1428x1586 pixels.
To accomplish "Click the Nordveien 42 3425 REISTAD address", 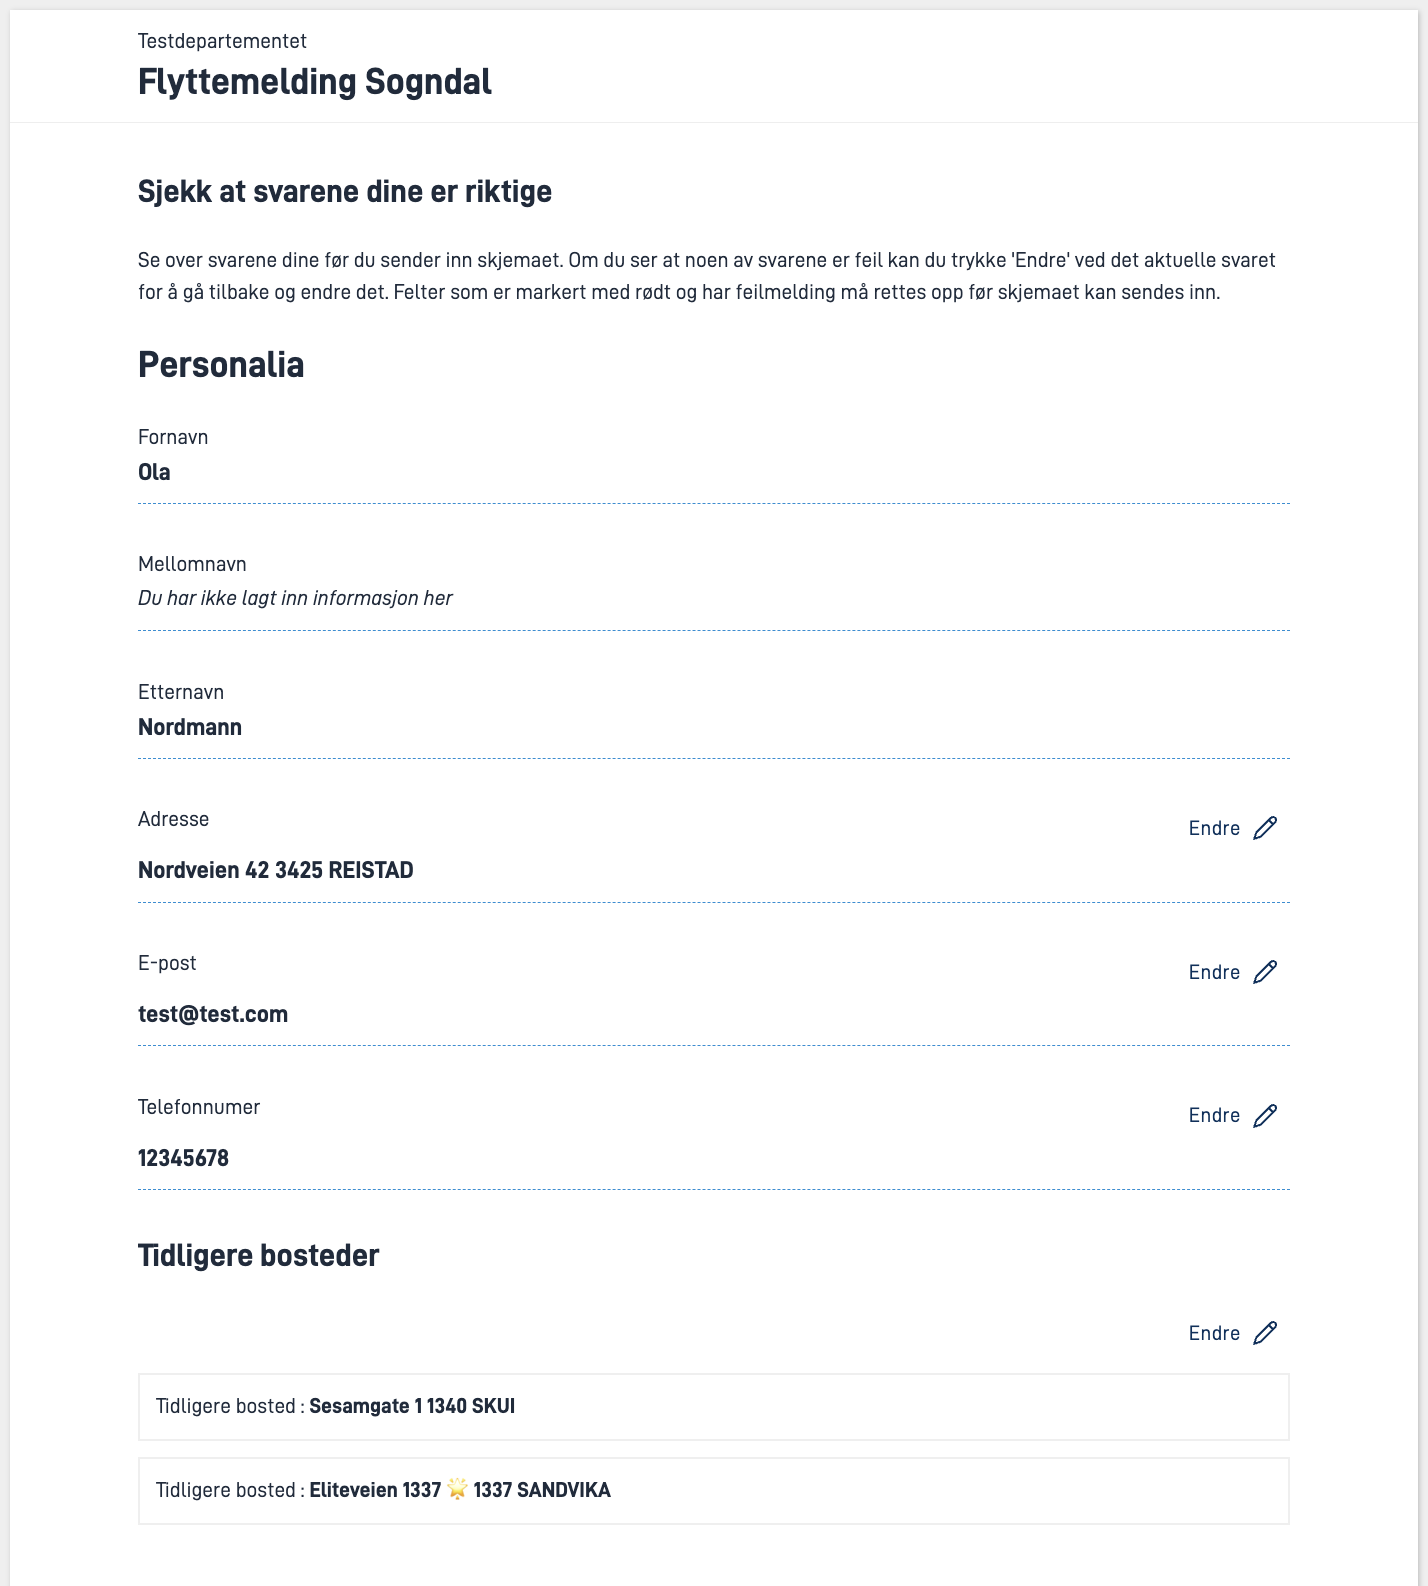I will coord(276,870).
